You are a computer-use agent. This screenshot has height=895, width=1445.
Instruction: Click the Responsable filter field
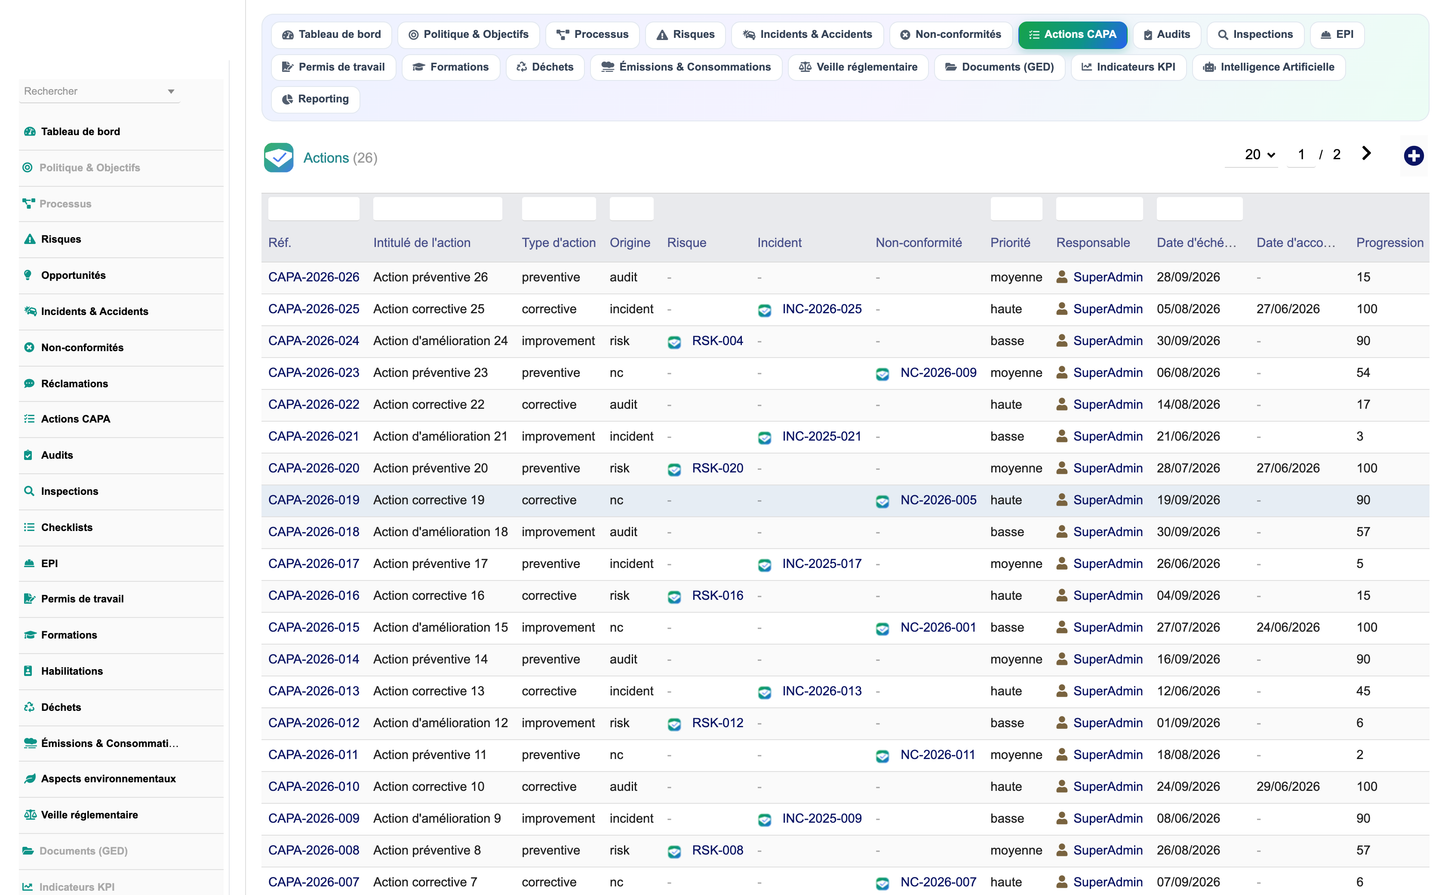coord(1100,208)
